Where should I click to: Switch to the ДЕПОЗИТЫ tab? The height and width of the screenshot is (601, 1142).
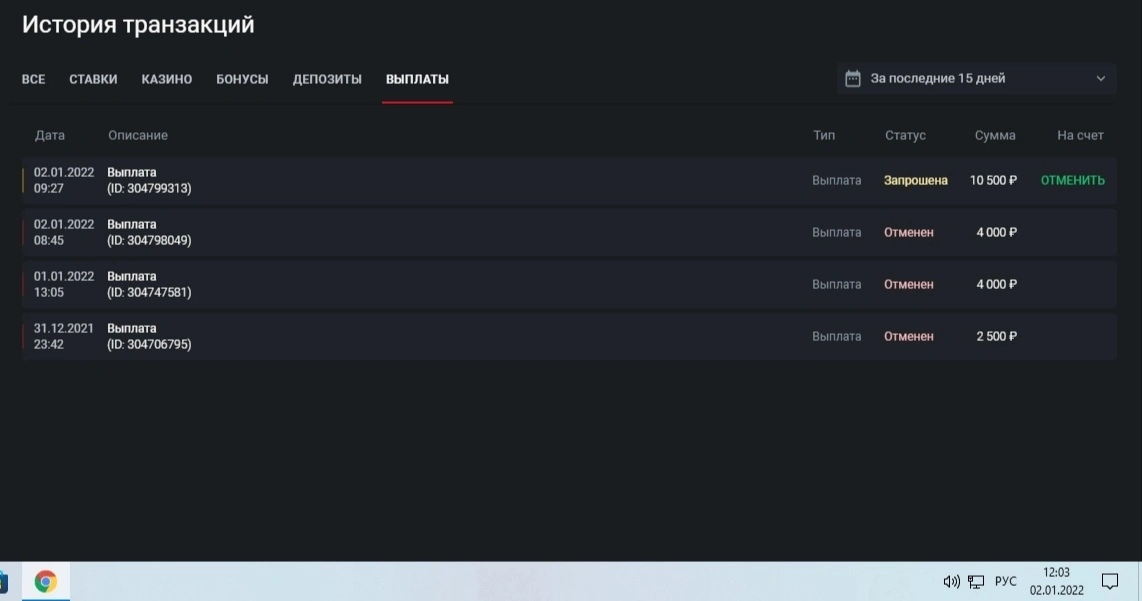coord(327,79)
